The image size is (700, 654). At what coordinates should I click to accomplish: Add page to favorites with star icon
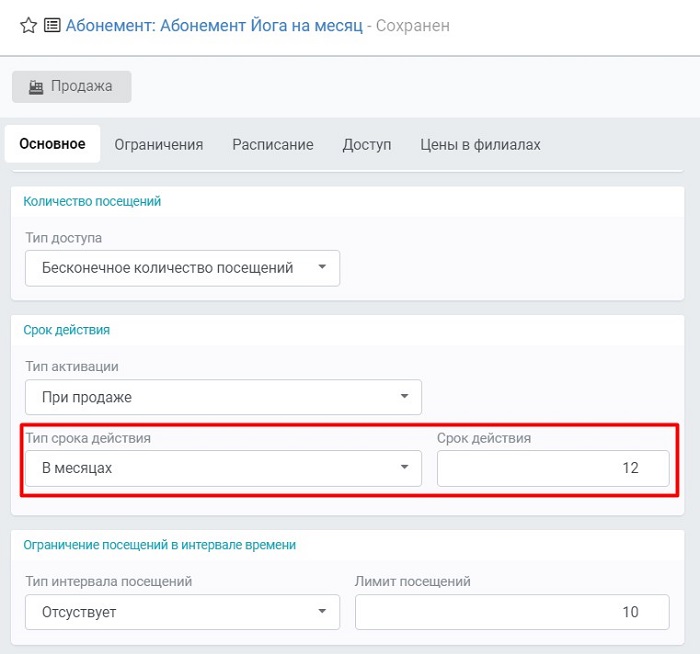(29, 25)
